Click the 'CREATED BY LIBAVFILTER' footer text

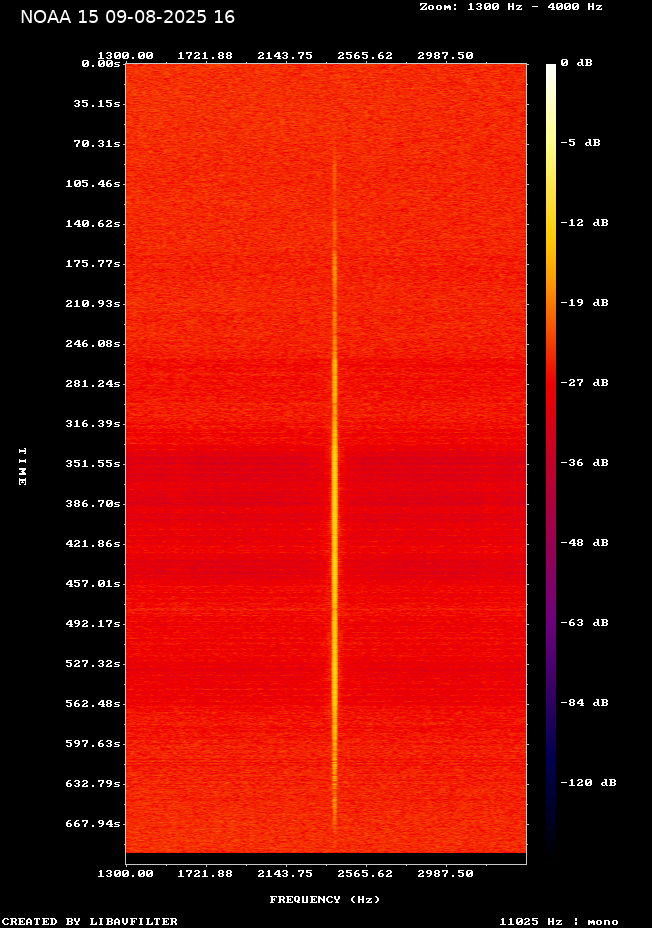(90, 921)
